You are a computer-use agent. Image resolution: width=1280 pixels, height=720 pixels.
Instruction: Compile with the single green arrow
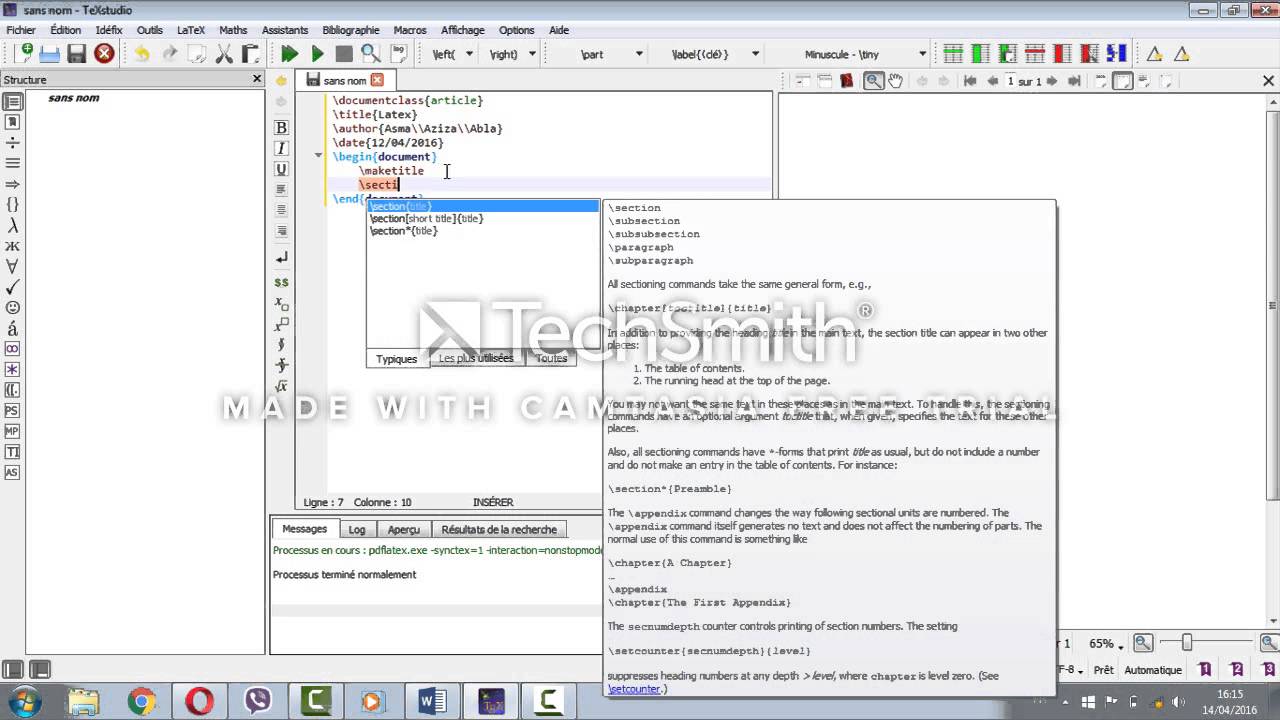pos(317,54)
